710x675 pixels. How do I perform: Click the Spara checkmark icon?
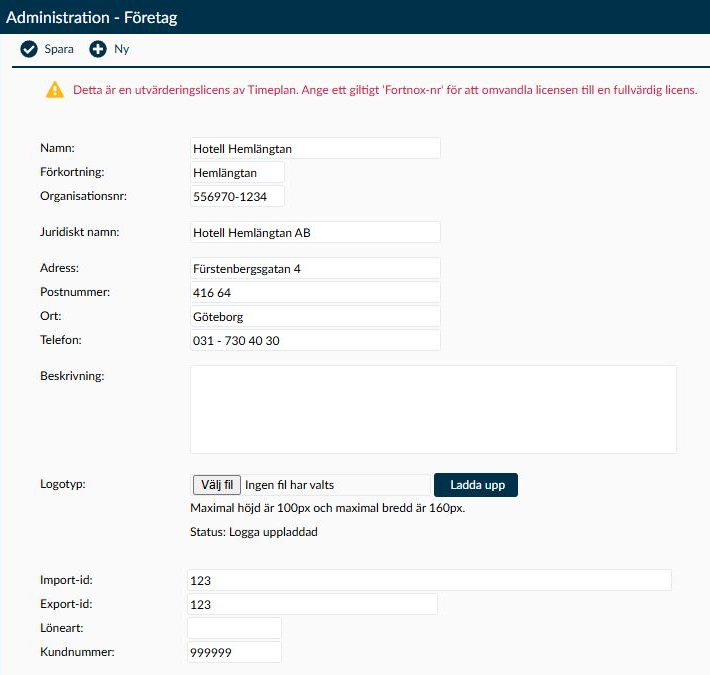(x=29, y=49)
